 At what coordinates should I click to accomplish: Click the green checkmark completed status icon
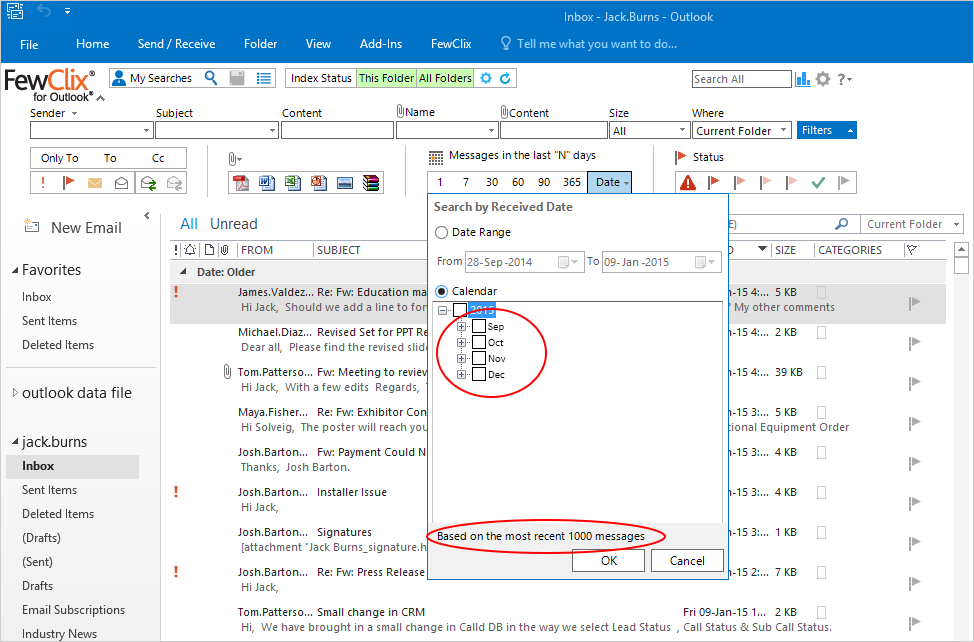[818, 182]
